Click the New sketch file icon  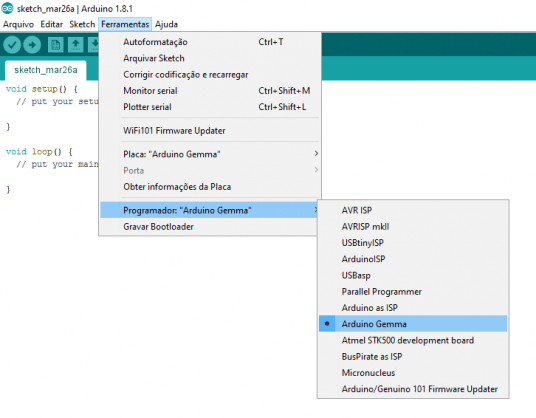(x=55, y=45)
